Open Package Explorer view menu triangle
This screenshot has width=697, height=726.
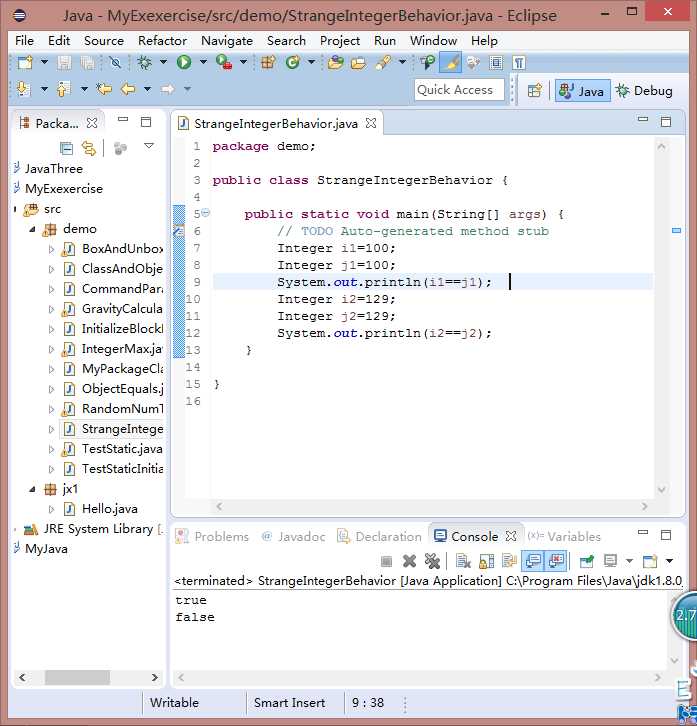tap(149, 146)
